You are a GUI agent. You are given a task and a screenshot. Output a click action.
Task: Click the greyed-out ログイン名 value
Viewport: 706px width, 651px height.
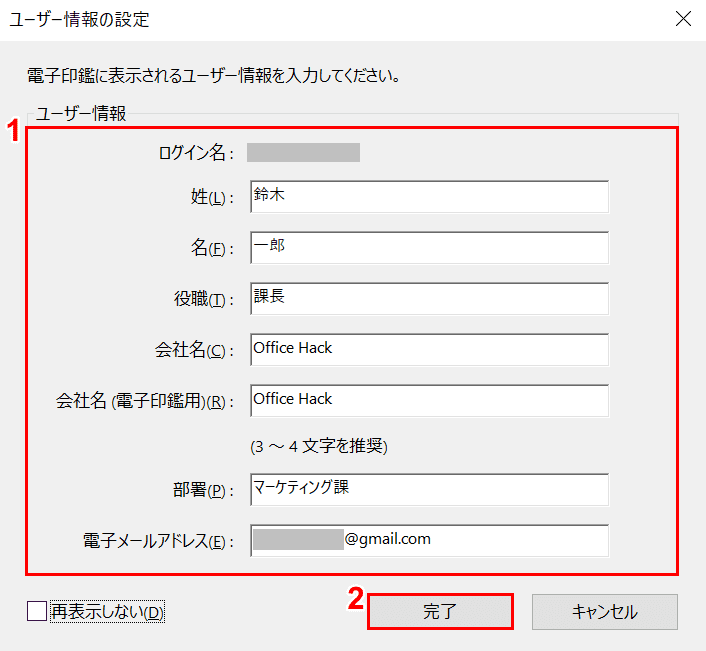coord(303,152)
